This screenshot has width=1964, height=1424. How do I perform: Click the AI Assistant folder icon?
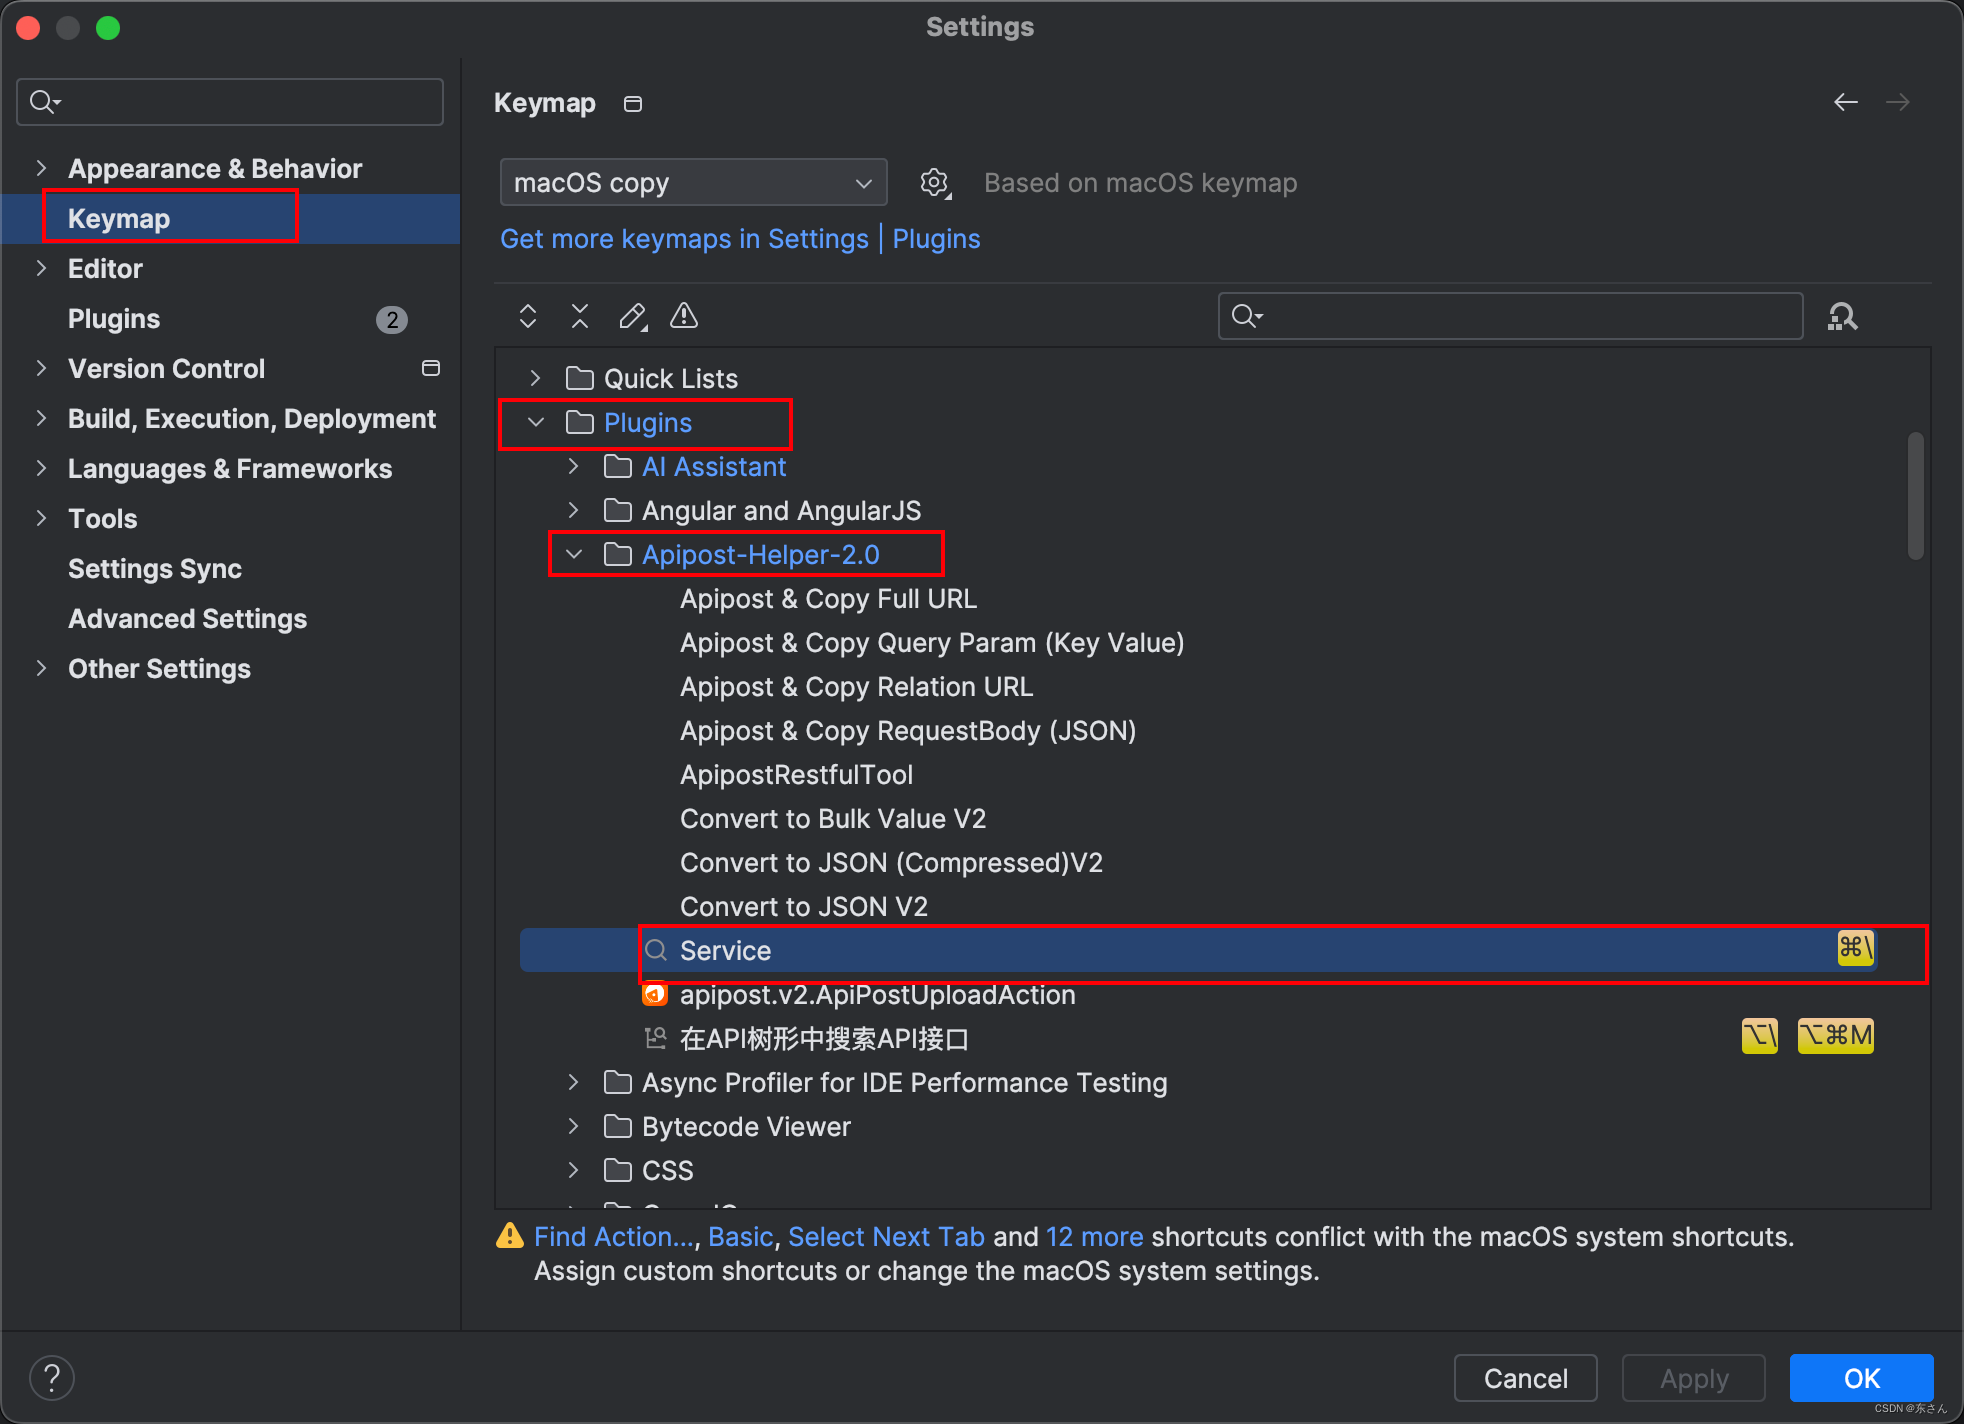[618, 466]
